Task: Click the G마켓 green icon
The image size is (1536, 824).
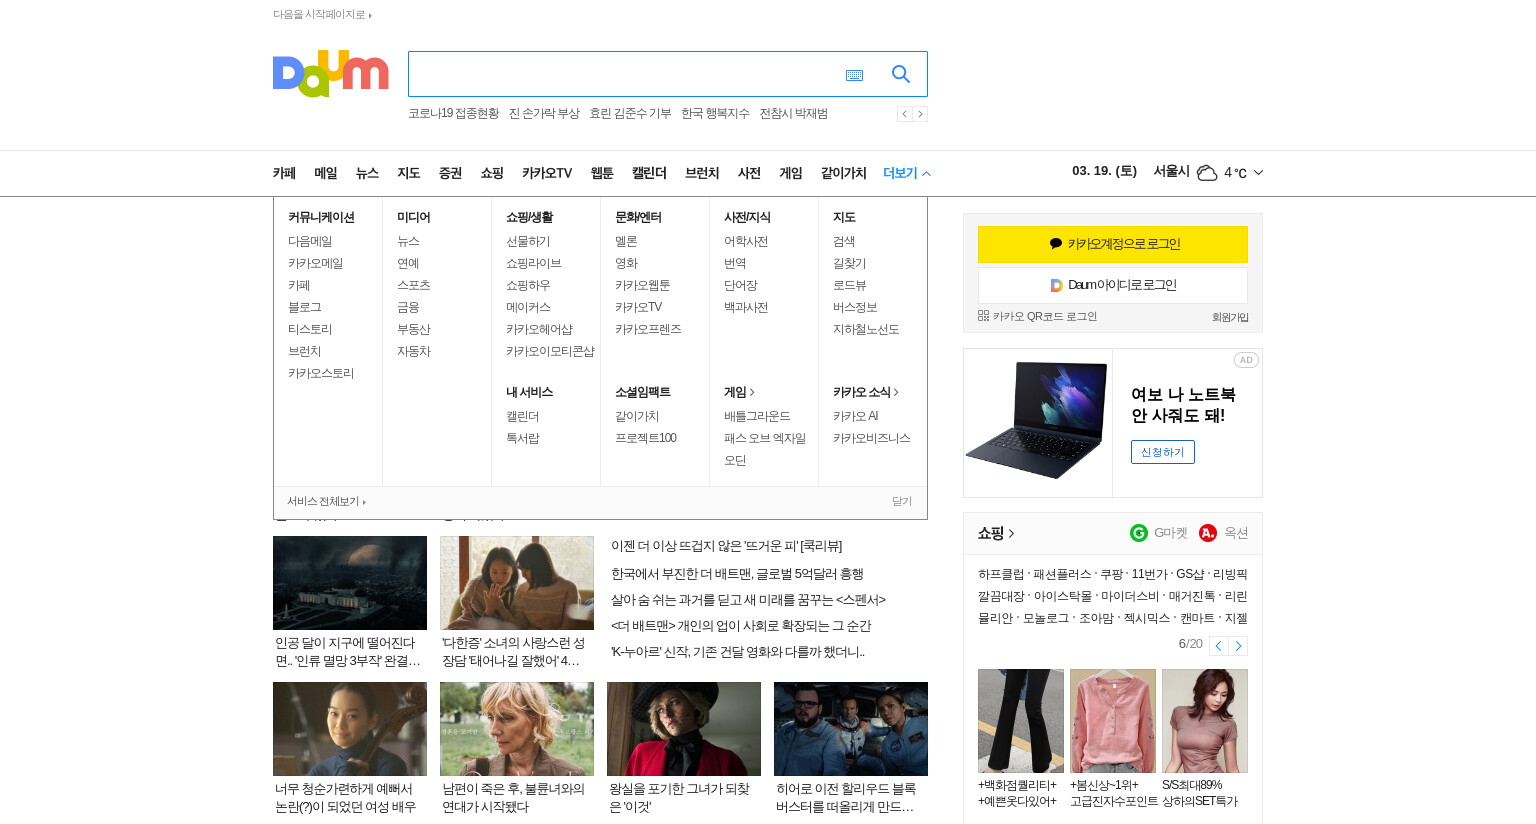Action: pyautogui.click(x=1139, y=533)
